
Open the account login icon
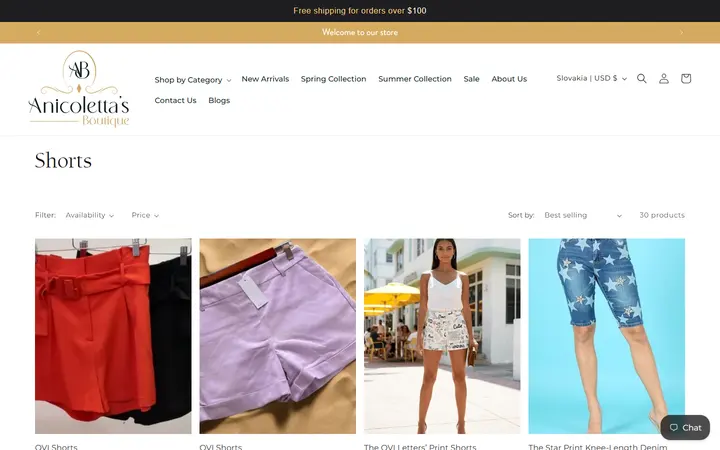[x=664, y=79]
